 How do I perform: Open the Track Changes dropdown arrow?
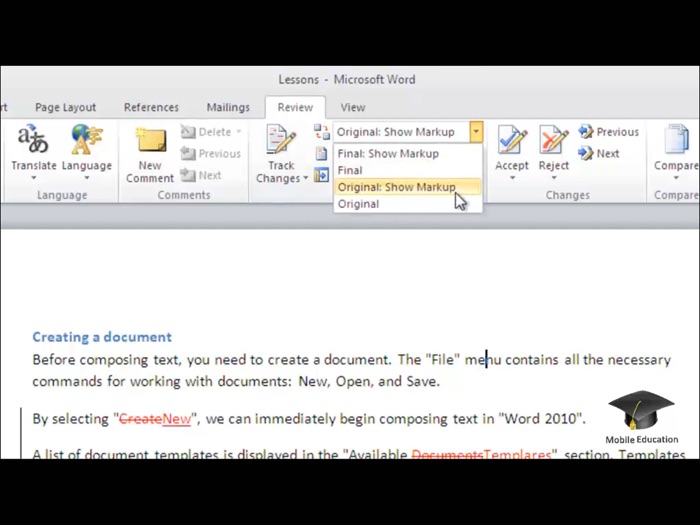pyautogui.click(x=306, y=178)
